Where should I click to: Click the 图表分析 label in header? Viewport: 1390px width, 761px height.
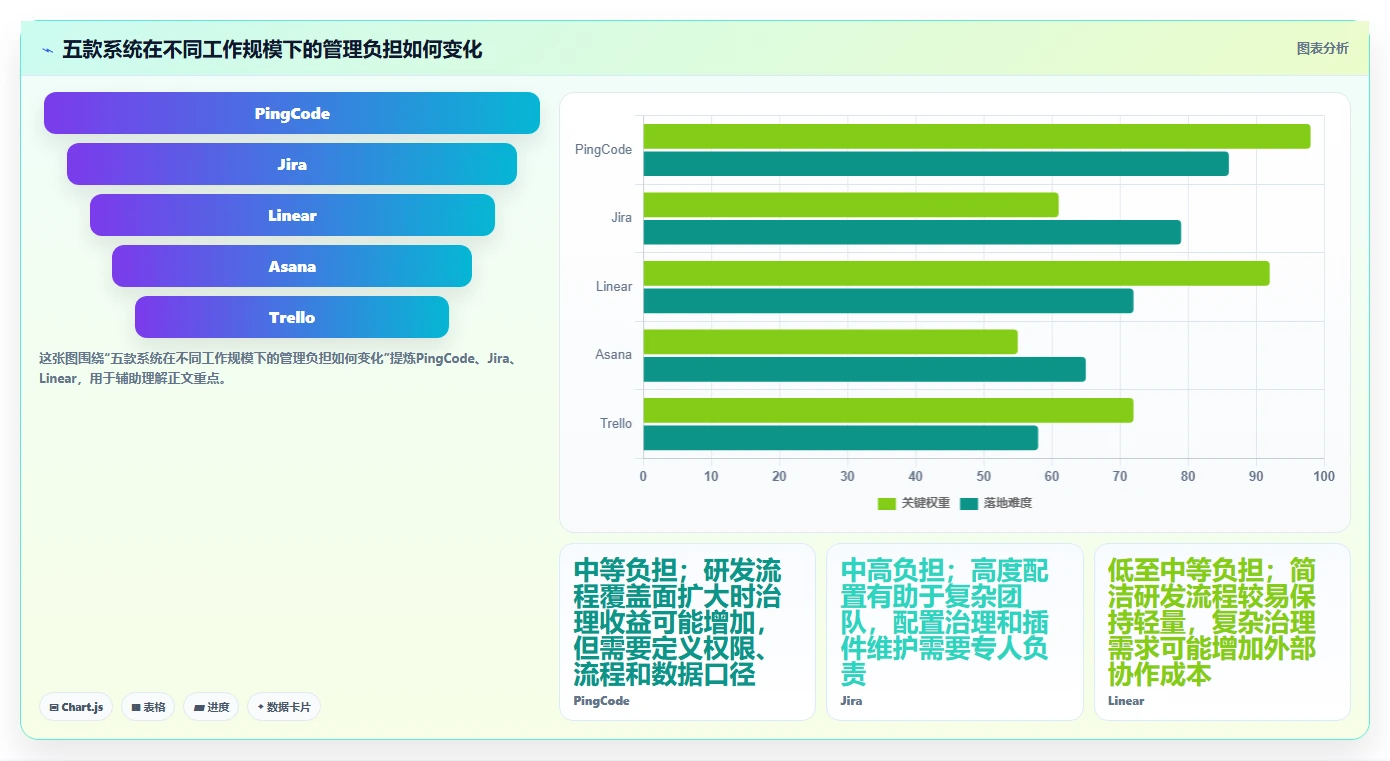click(1322, 48)
